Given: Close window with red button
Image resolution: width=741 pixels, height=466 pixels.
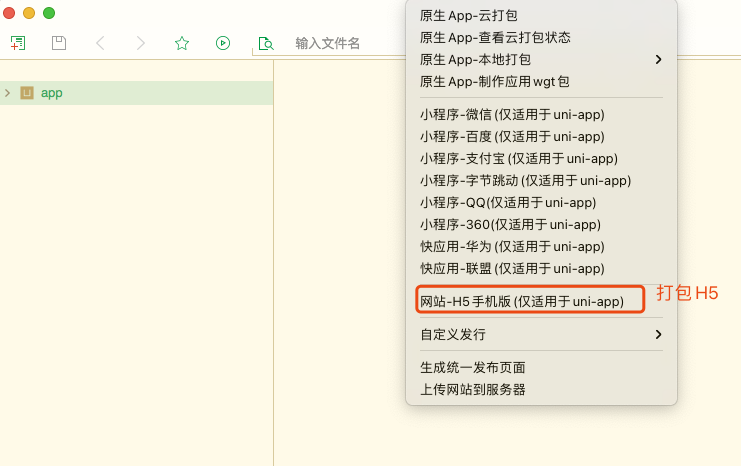Looking at the screenshot, I should click(x=9, y=13).
